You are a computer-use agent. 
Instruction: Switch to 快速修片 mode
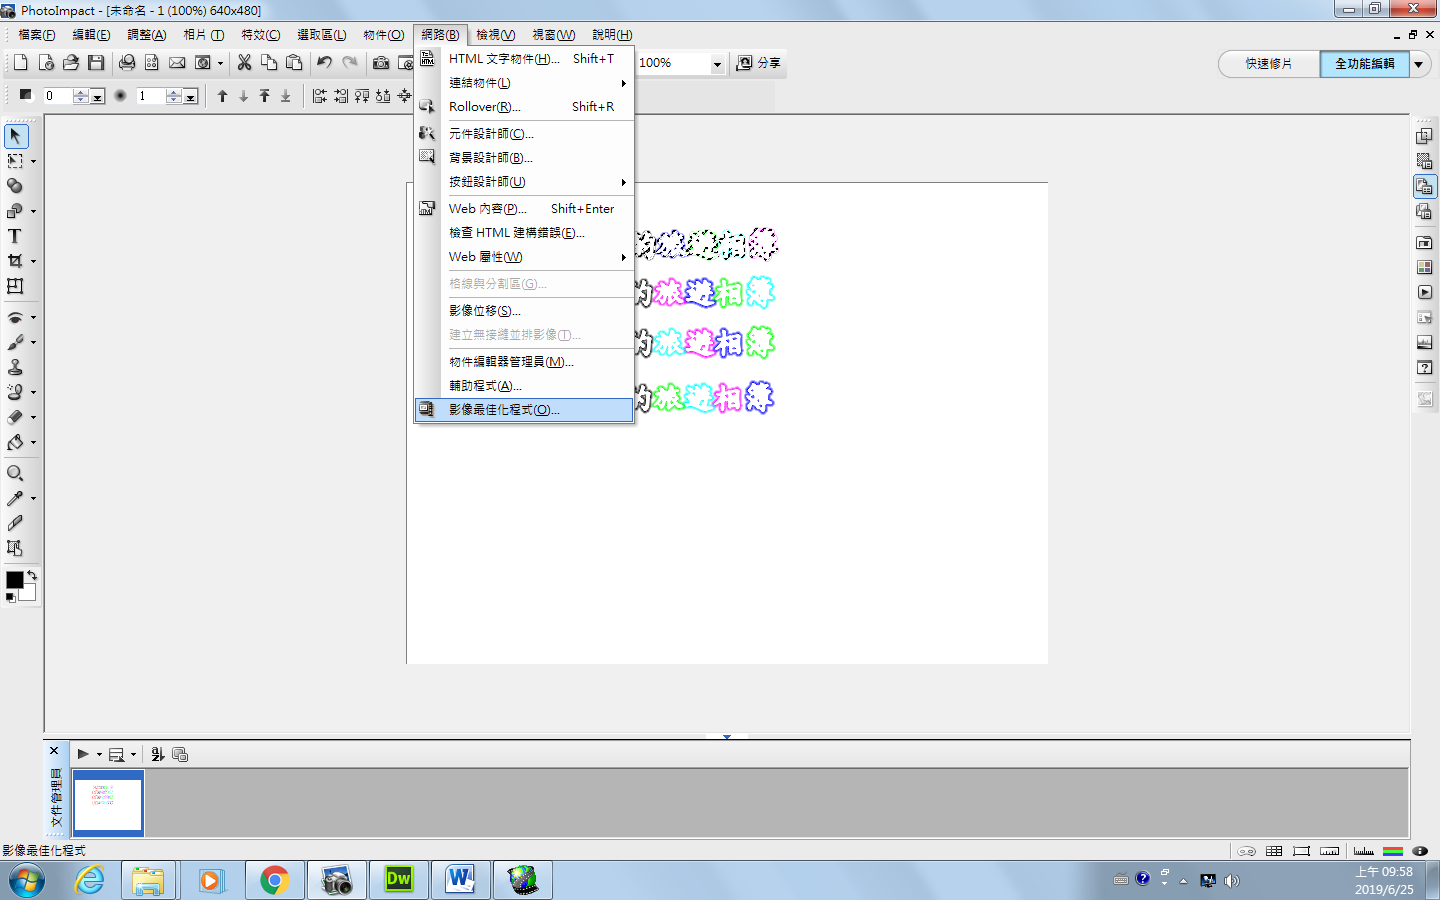click(1268, 64)
